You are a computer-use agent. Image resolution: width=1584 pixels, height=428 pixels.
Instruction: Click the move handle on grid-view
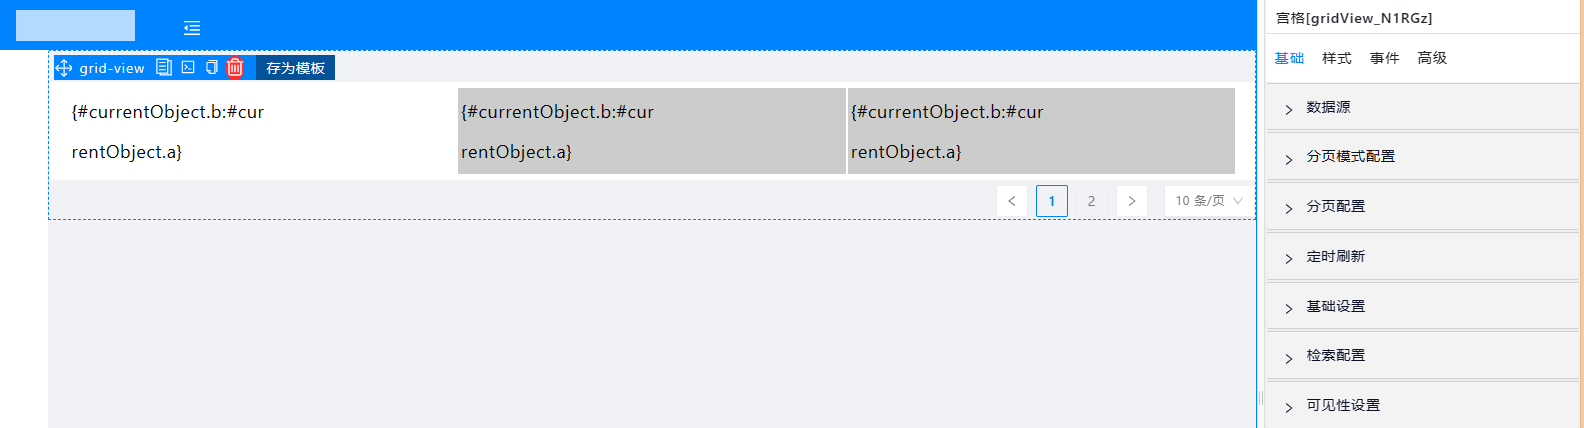click(64, 68)
